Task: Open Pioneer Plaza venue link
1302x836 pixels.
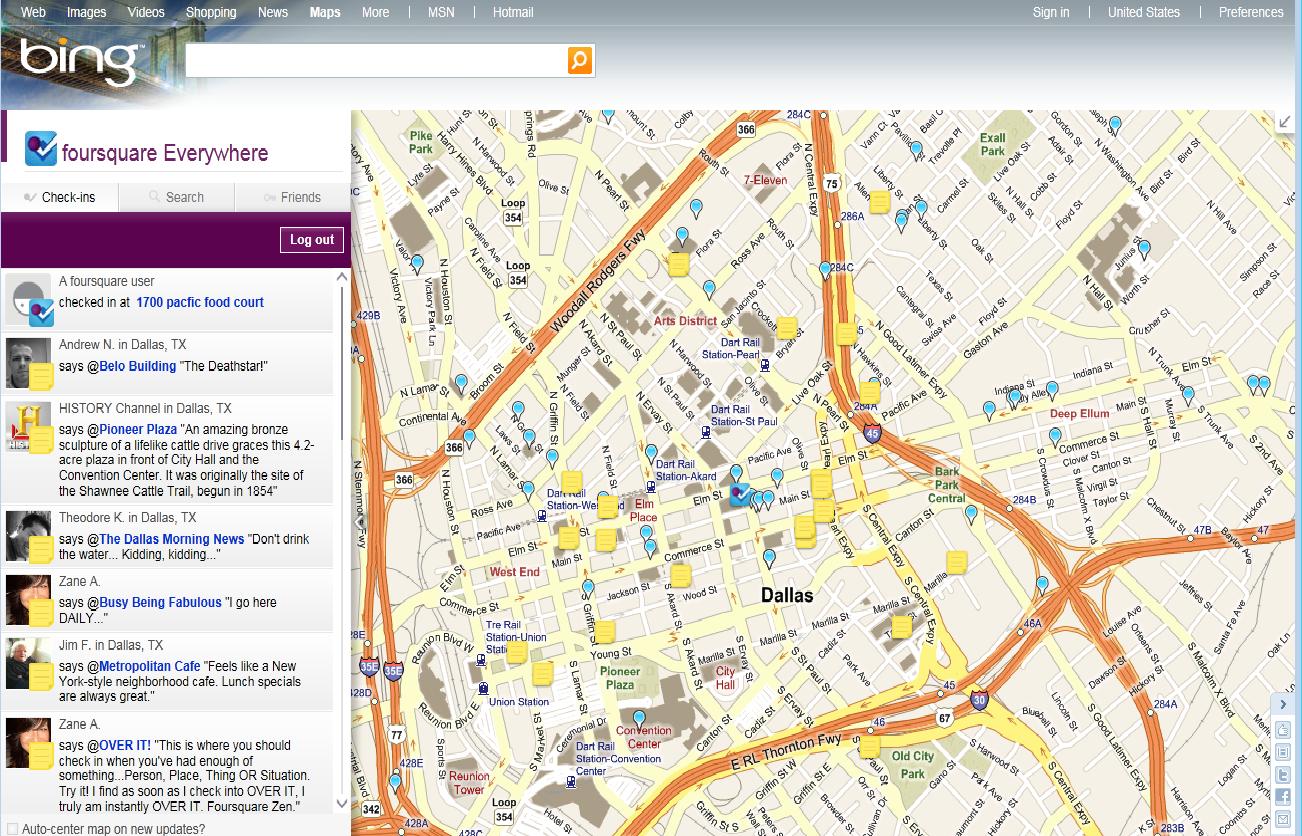Action: [x=138, y=430]
